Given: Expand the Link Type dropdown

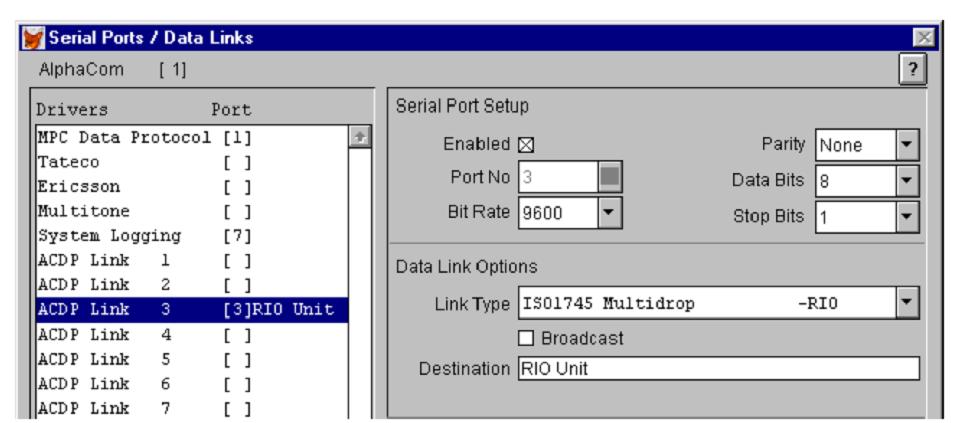Looking at the screenshot, I should point(907,302).
